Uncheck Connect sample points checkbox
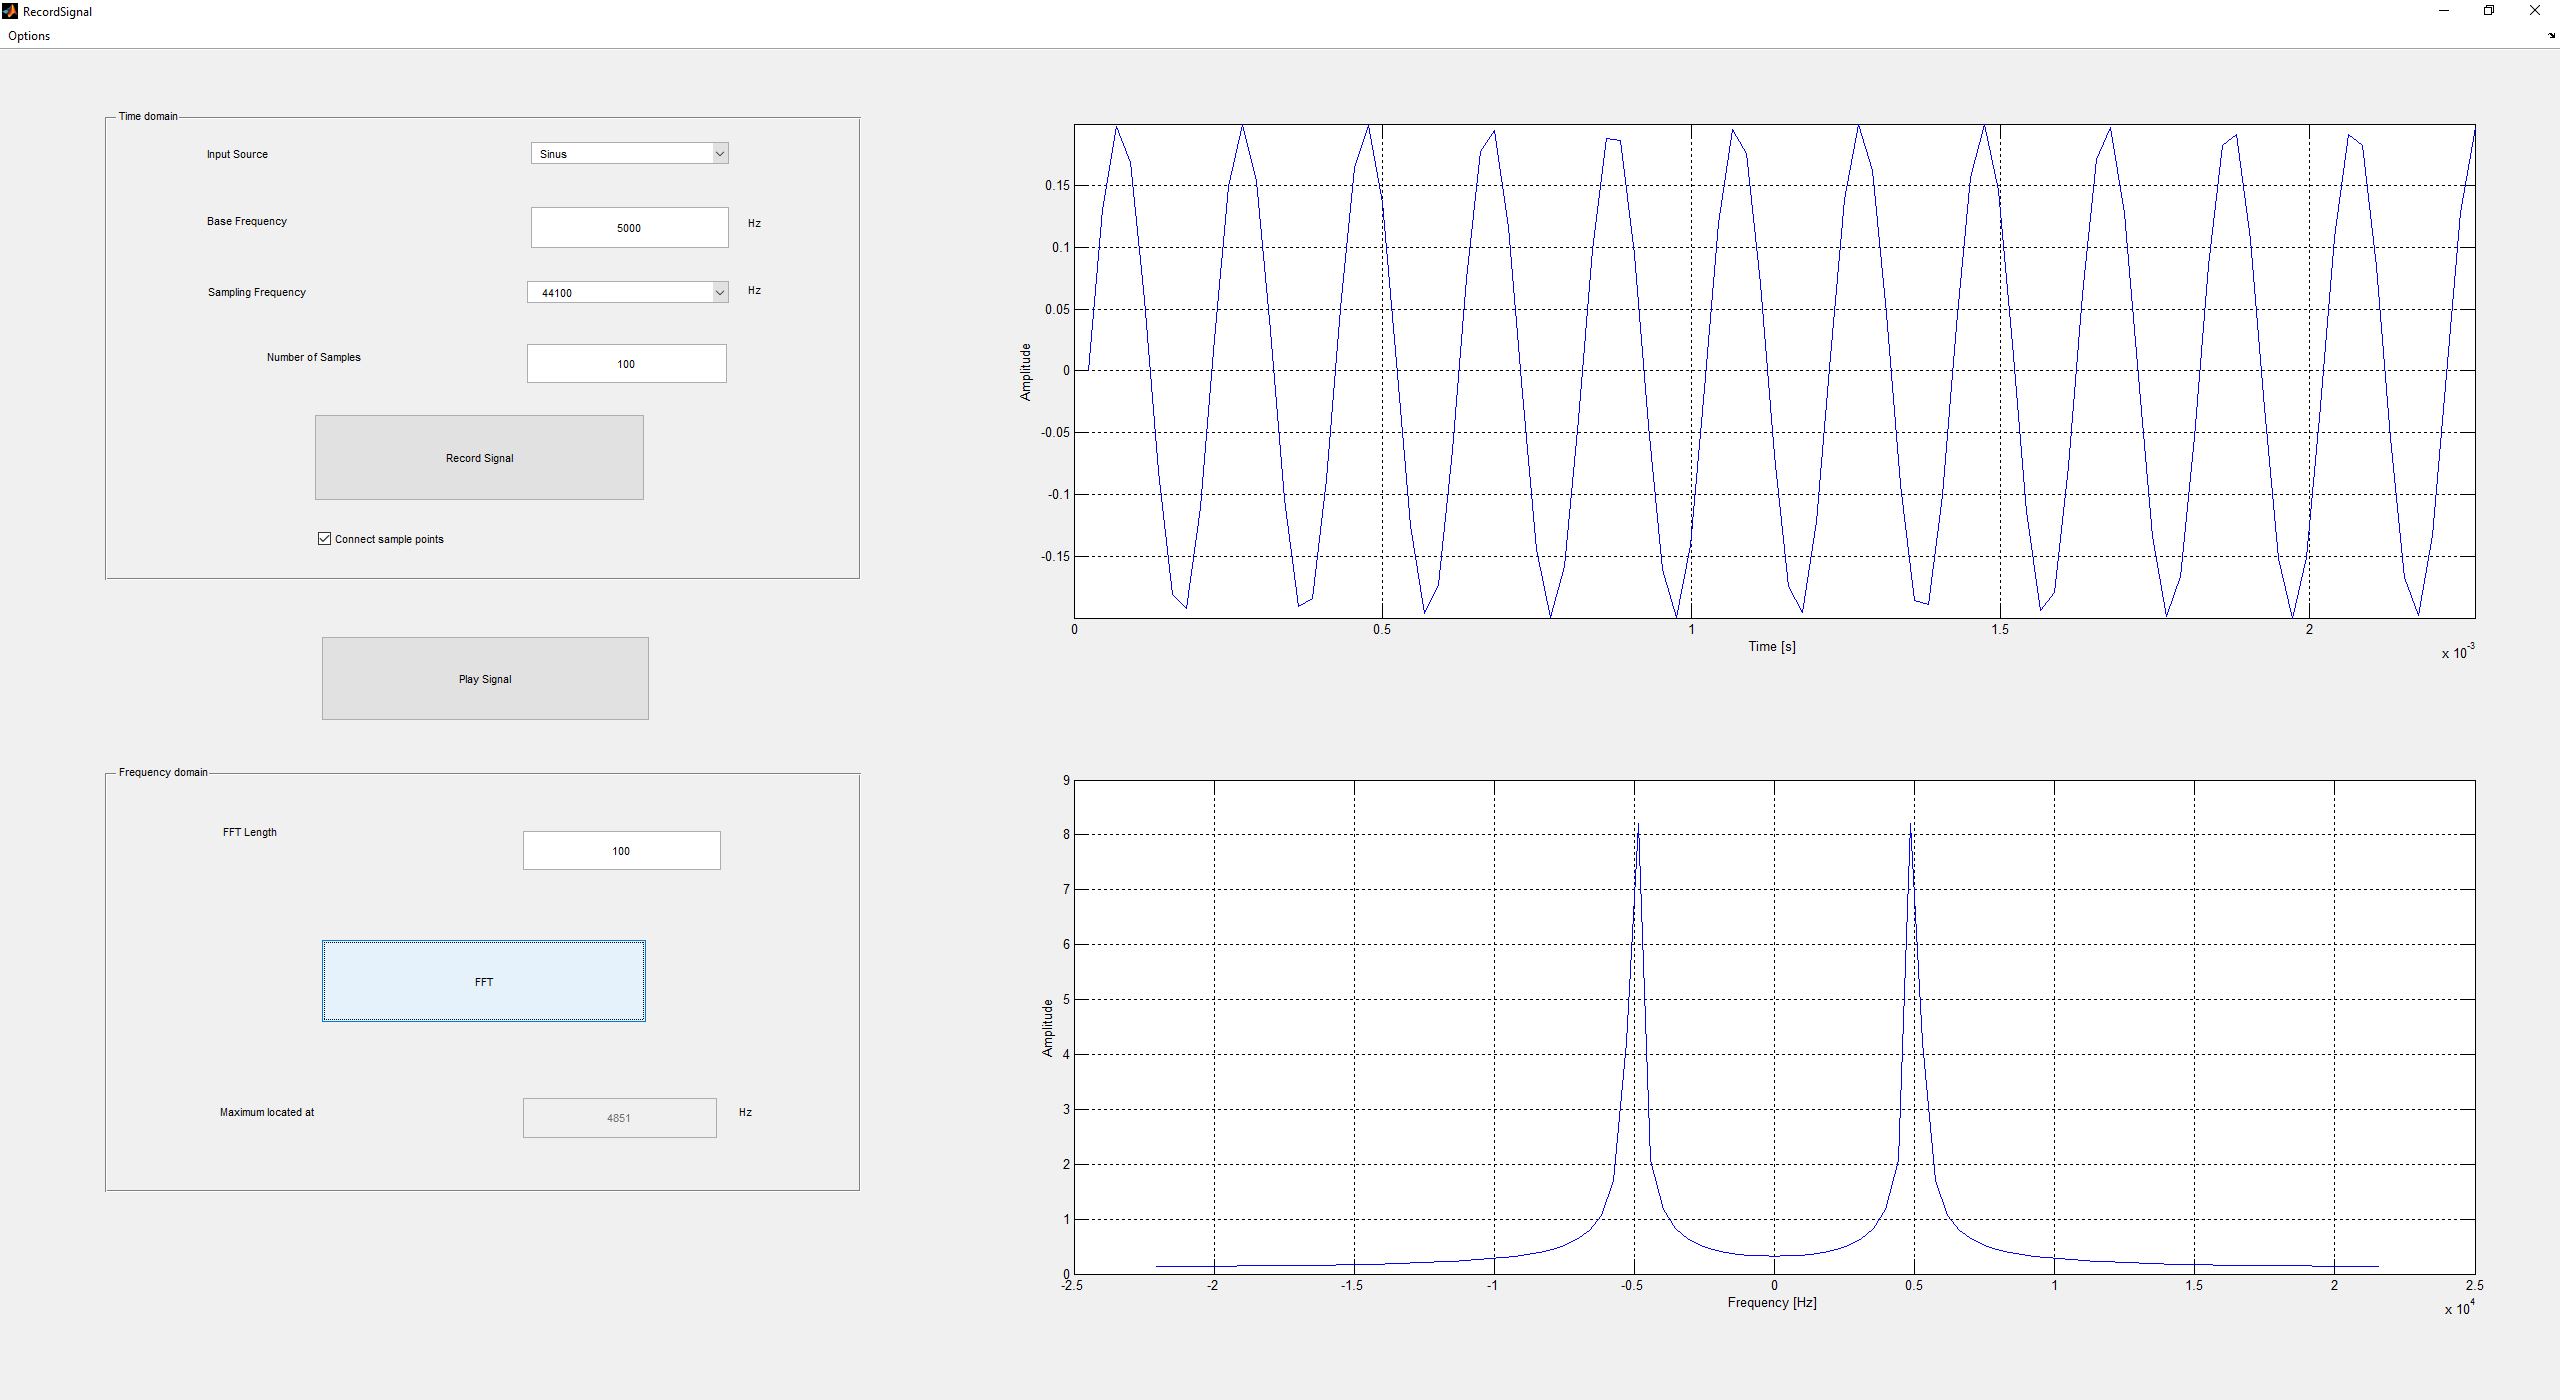2560x1400 pixels. coord(324,539)
